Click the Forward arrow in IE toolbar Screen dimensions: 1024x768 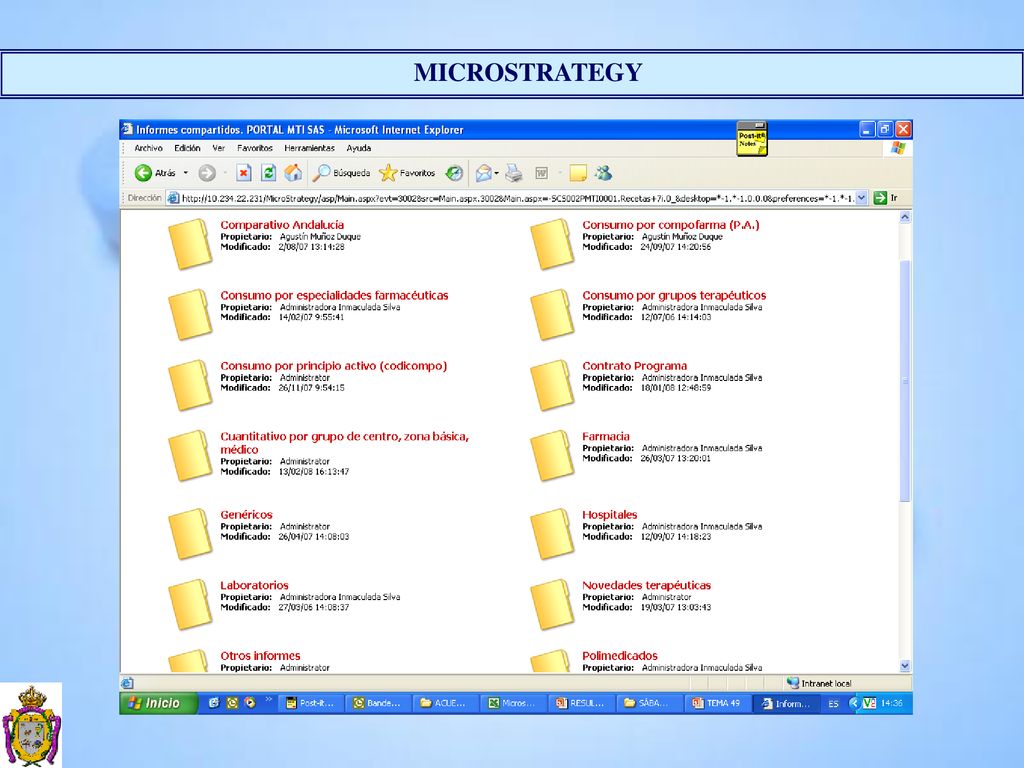point(207,173)
